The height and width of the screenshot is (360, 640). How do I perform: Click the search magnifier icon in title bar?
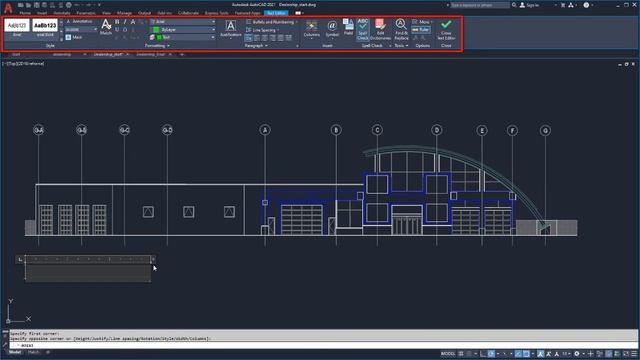point(514,5)
